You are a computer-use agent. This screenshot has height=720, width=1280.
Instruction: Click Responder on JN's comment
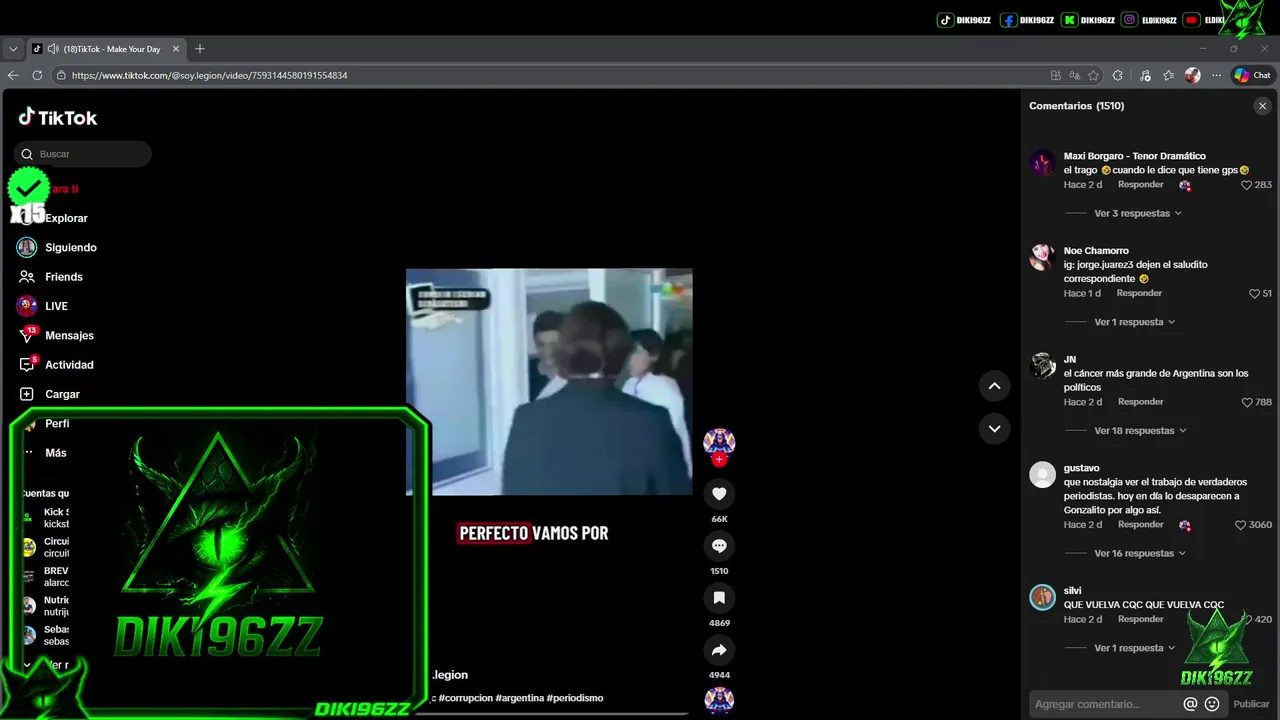[x=1140, y=402]
